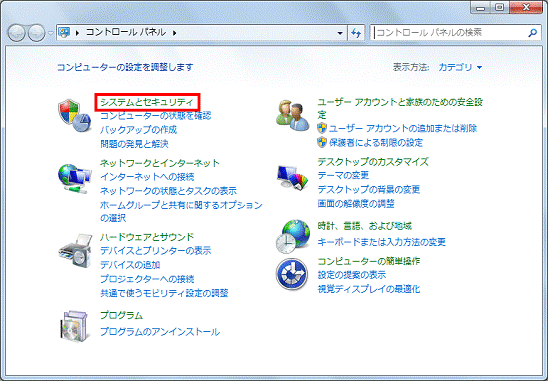Open the カテゴリ view-by dropdown

click(x=460, y=67)
